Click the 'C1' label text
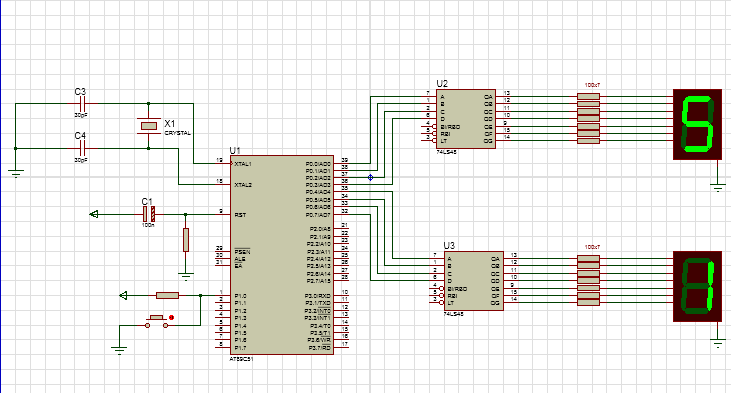 tap(147, 201)
